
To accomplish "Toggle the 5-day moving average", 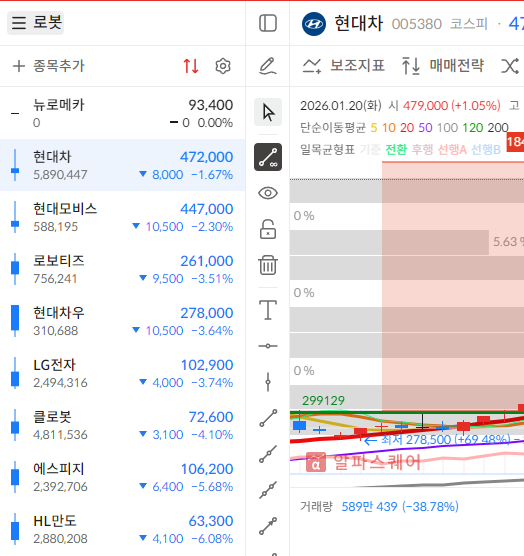I will click(374, 128).
